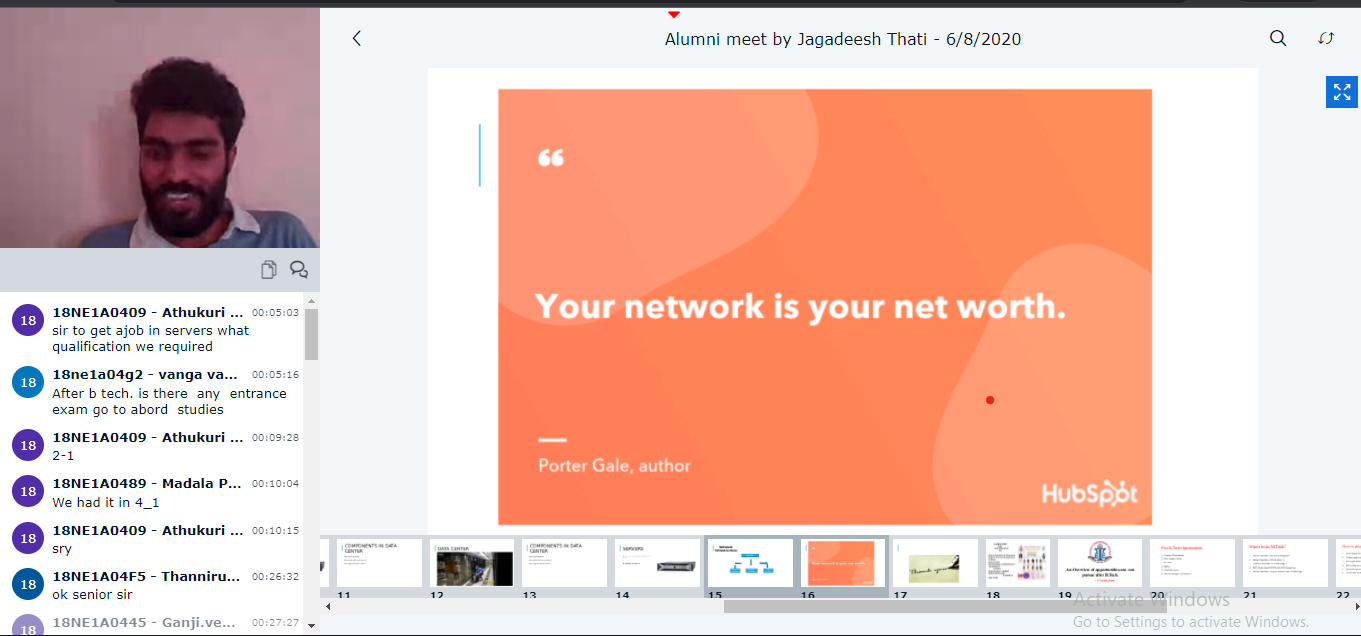This screenshot has height=636, width=1361.
Task: Click sender name '18NE1A0445 - Ganji.ve...'
Action: pos(144,622)
